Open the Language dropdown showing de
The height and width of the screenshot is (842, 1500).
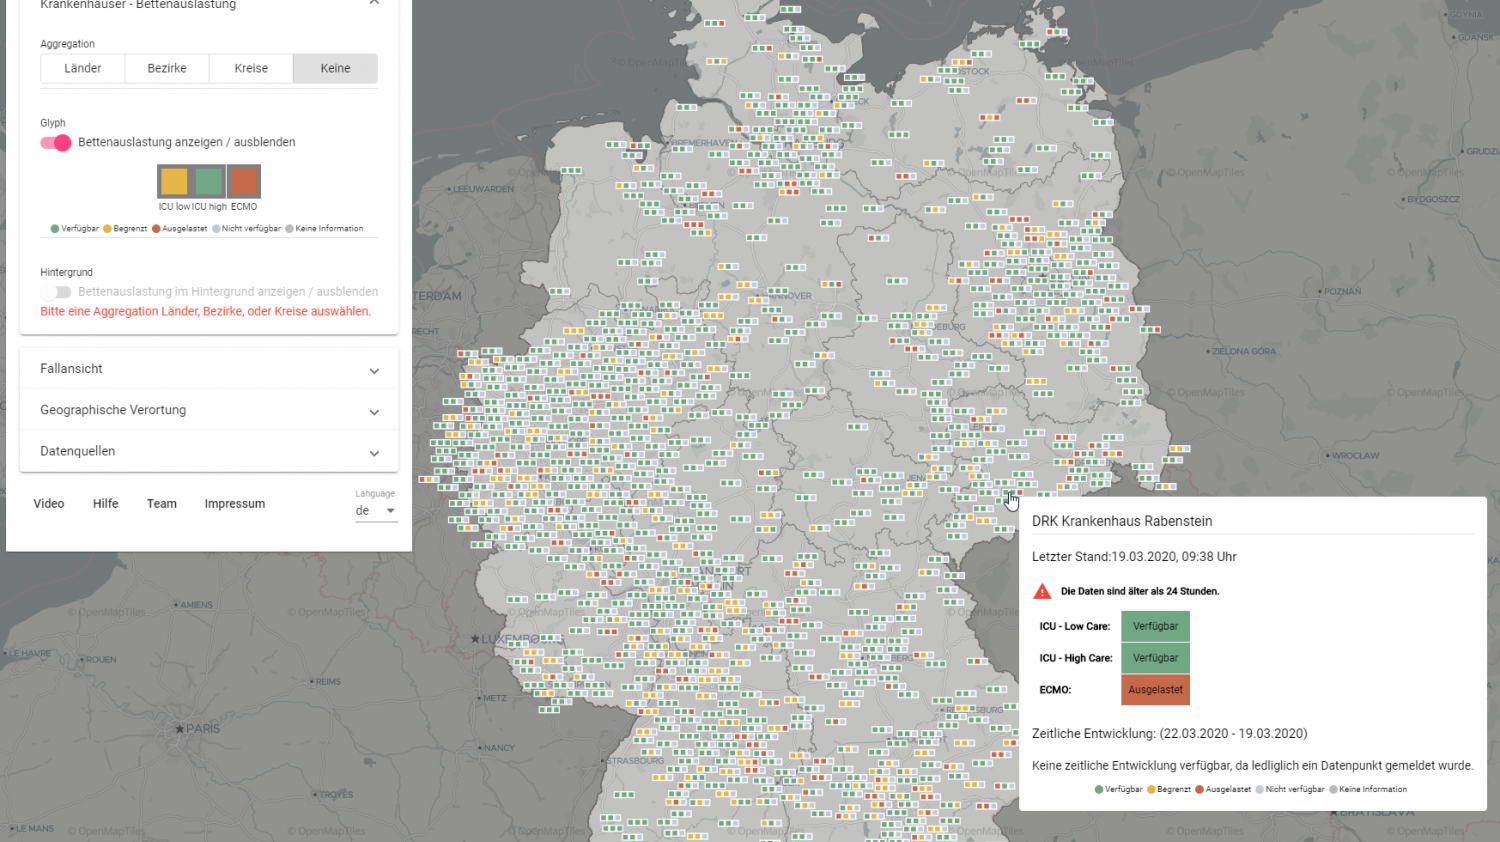point(376,511)
